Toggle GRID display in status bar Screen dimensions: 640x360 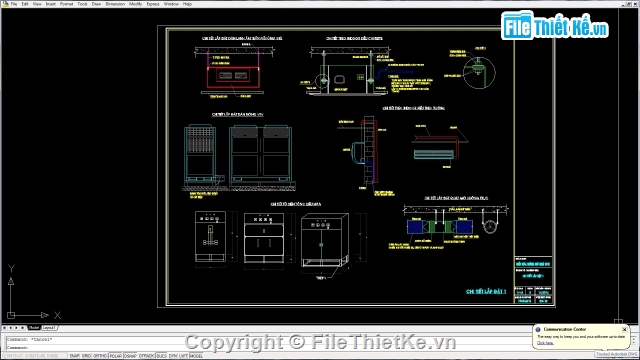[87, 356]
